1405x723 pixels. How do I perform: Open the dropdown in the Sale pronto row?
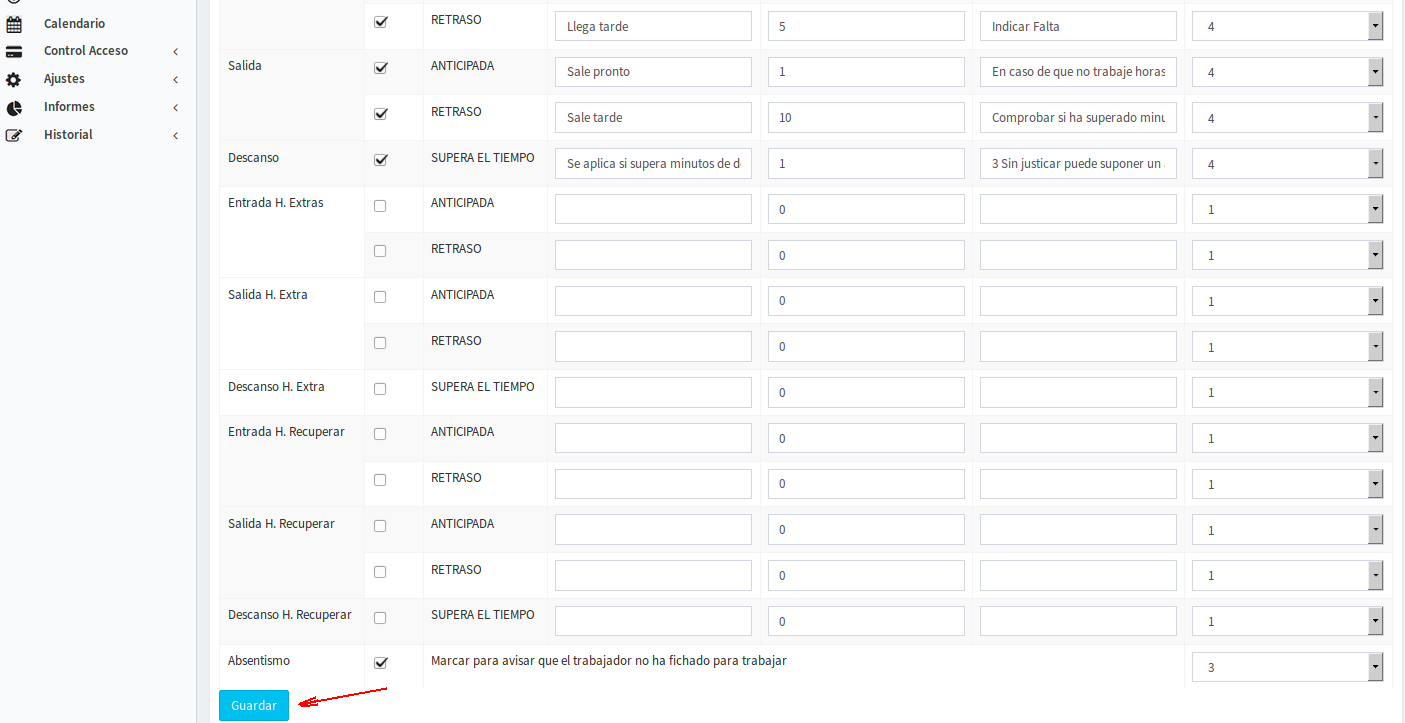pos(1288,72)
